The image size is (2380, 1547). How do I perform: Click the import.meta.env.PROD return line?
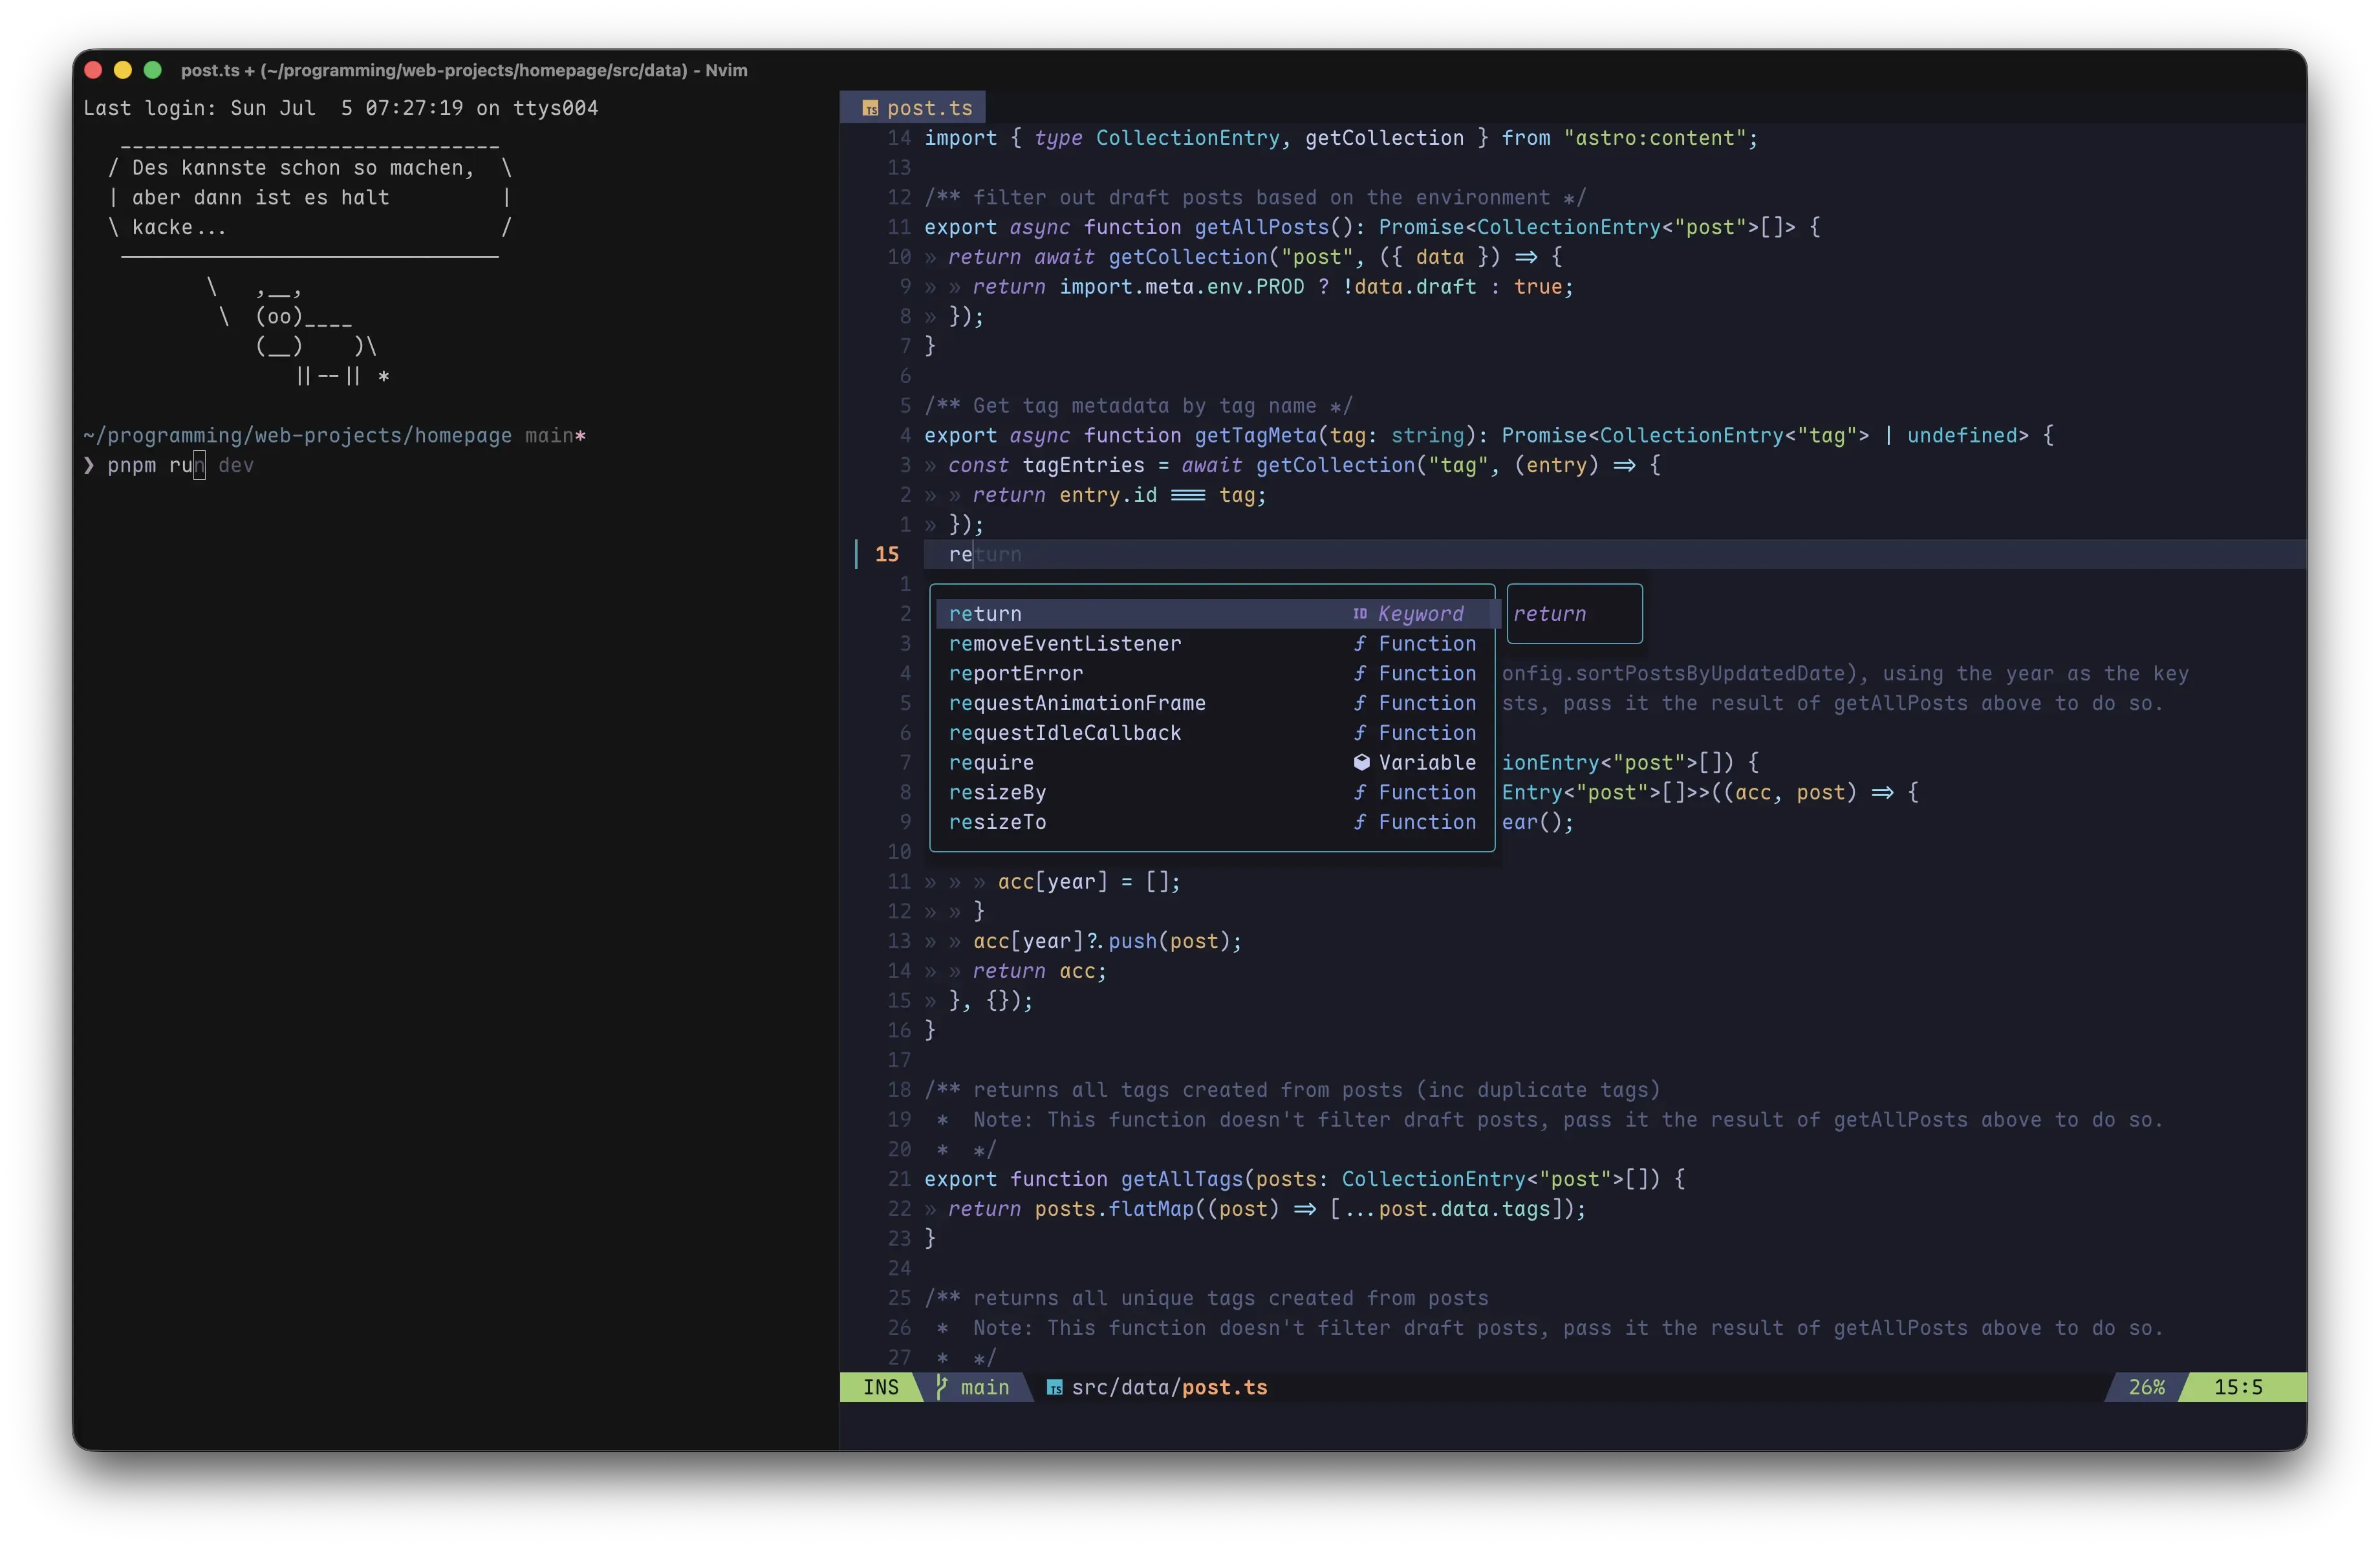1273,287
